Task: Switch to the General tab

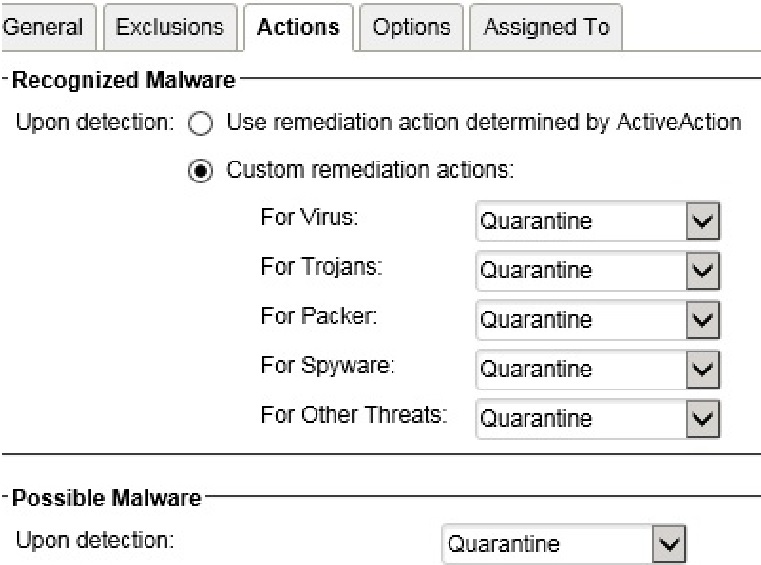Action: [x=46, y=27]
